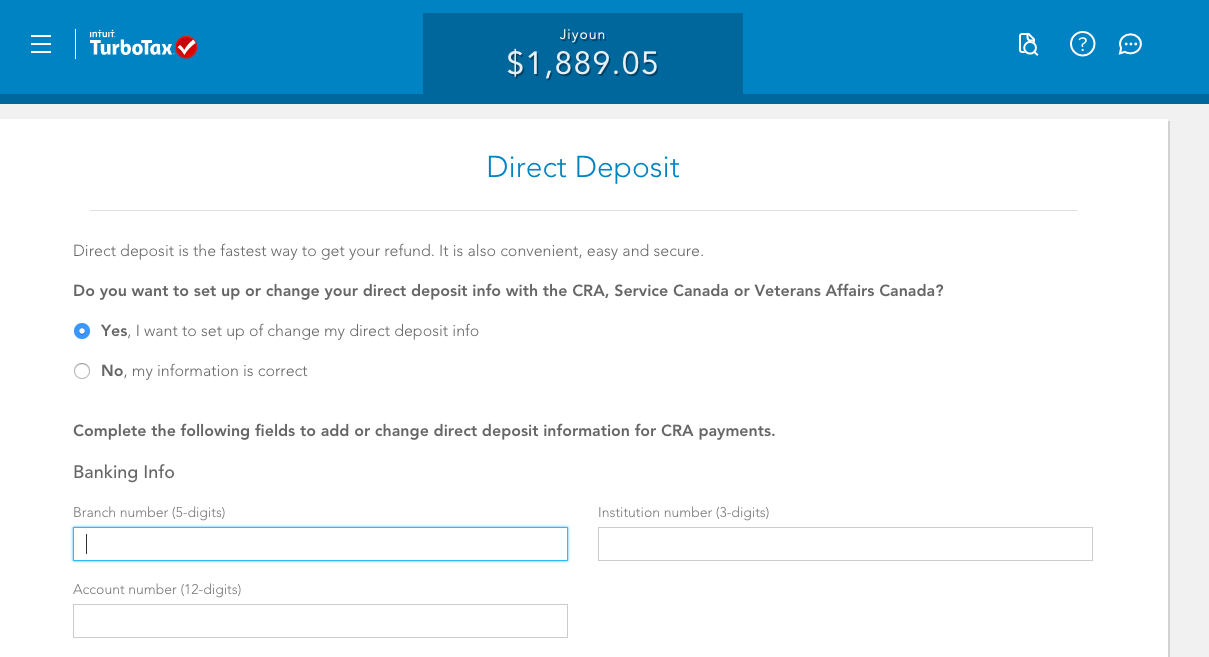Screen dimensions: 1209x657
Task: Click the red checkmark badge in the logo
Action: tap(186, 47)
